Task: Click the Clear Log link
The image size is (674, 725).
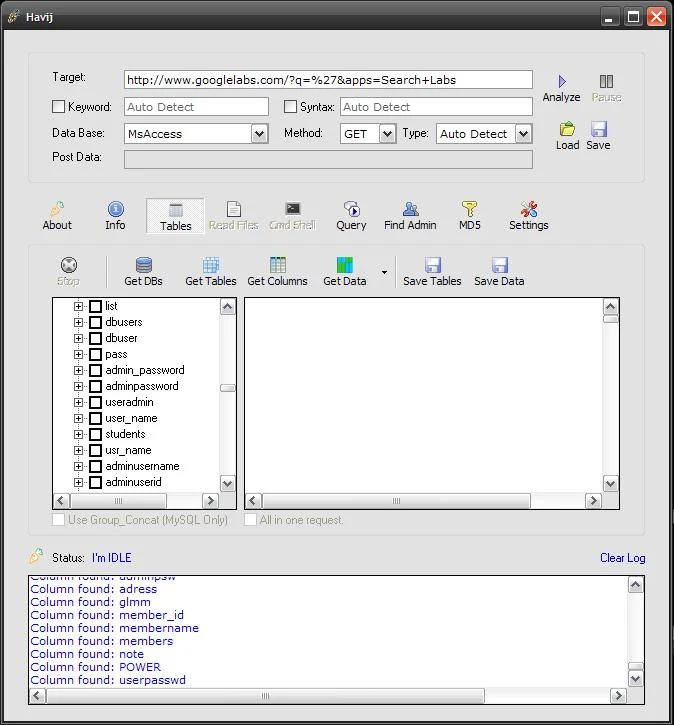Action: coord(622,558)
